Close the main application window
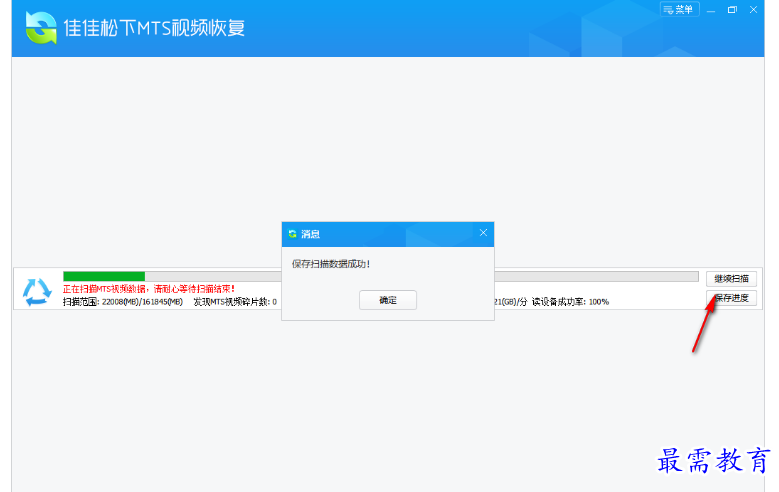This screenshot has height=492, width=779. 753,10
